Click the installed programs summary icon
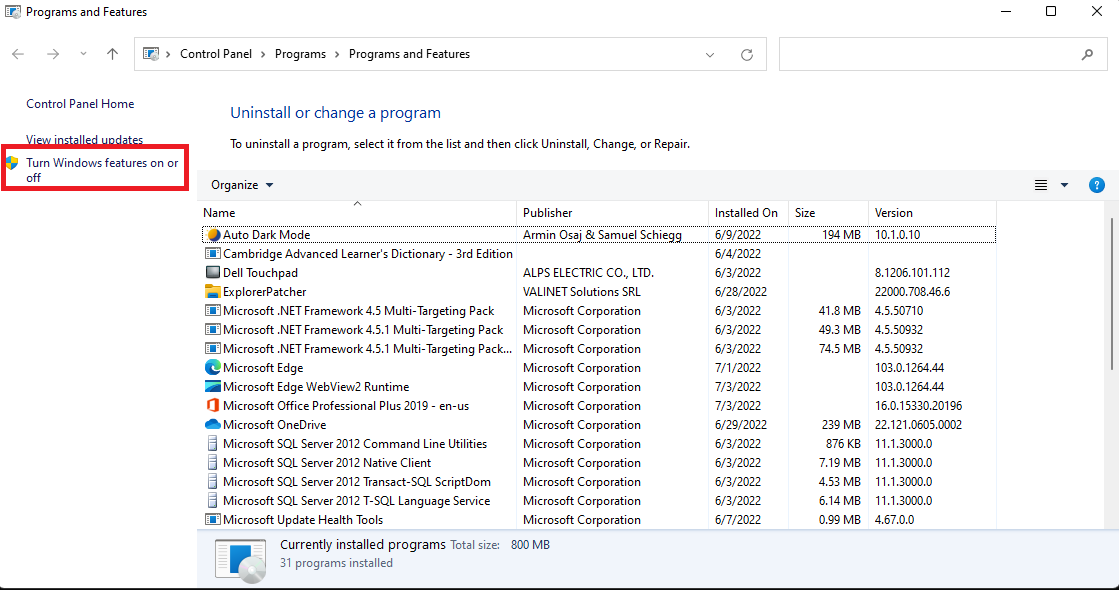Screen dimensions: 1119x590 (240, 560)
